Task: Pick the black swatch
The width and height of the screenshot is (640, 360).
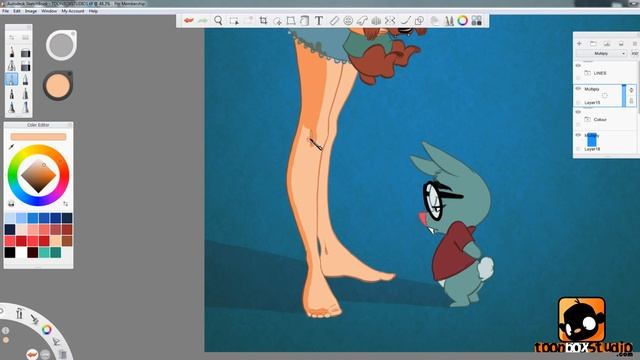Action: (10, 252)
